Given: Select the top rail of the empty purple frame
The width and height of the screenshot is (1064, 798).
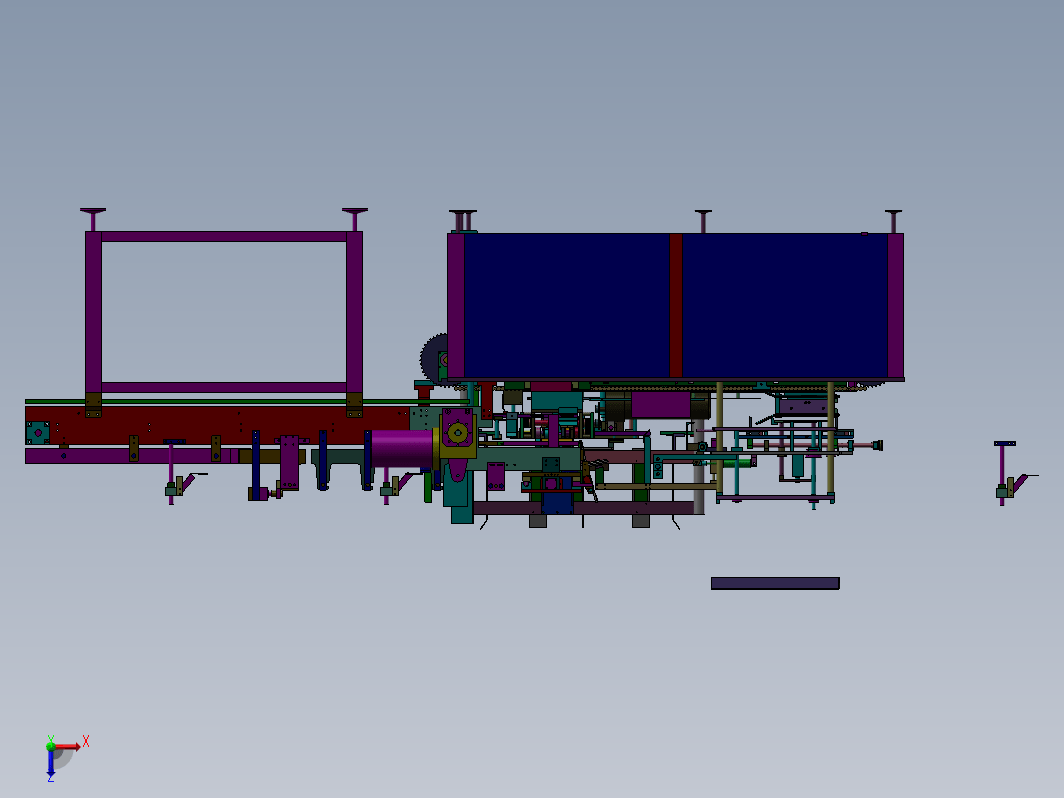Looking at the screenshot, I should point(224,237).
